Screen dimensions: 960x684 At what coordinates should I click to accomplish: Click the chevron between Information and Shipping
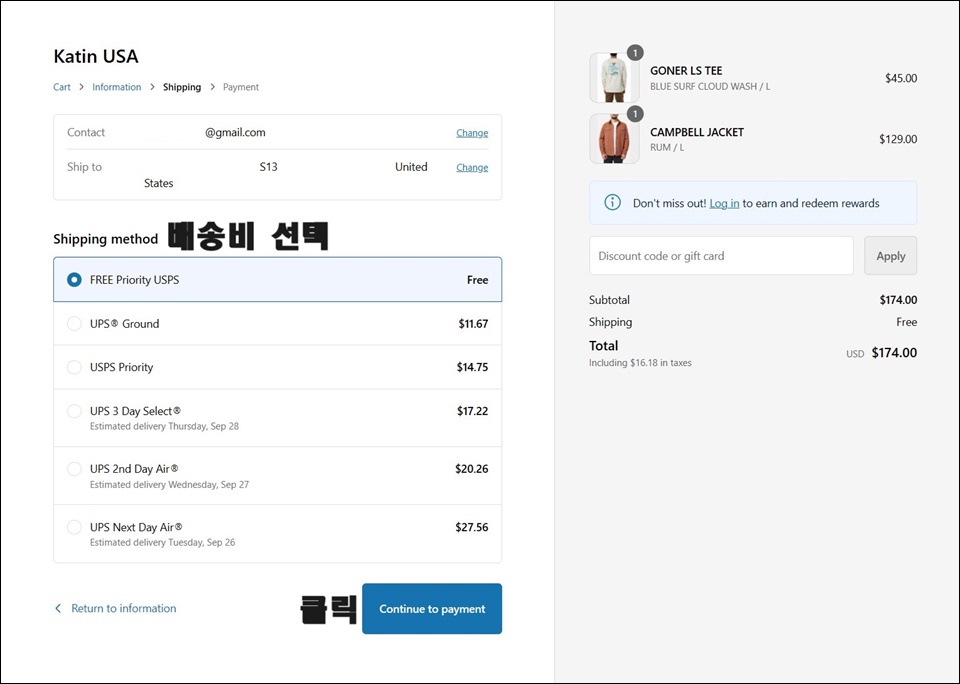[152, 87]
